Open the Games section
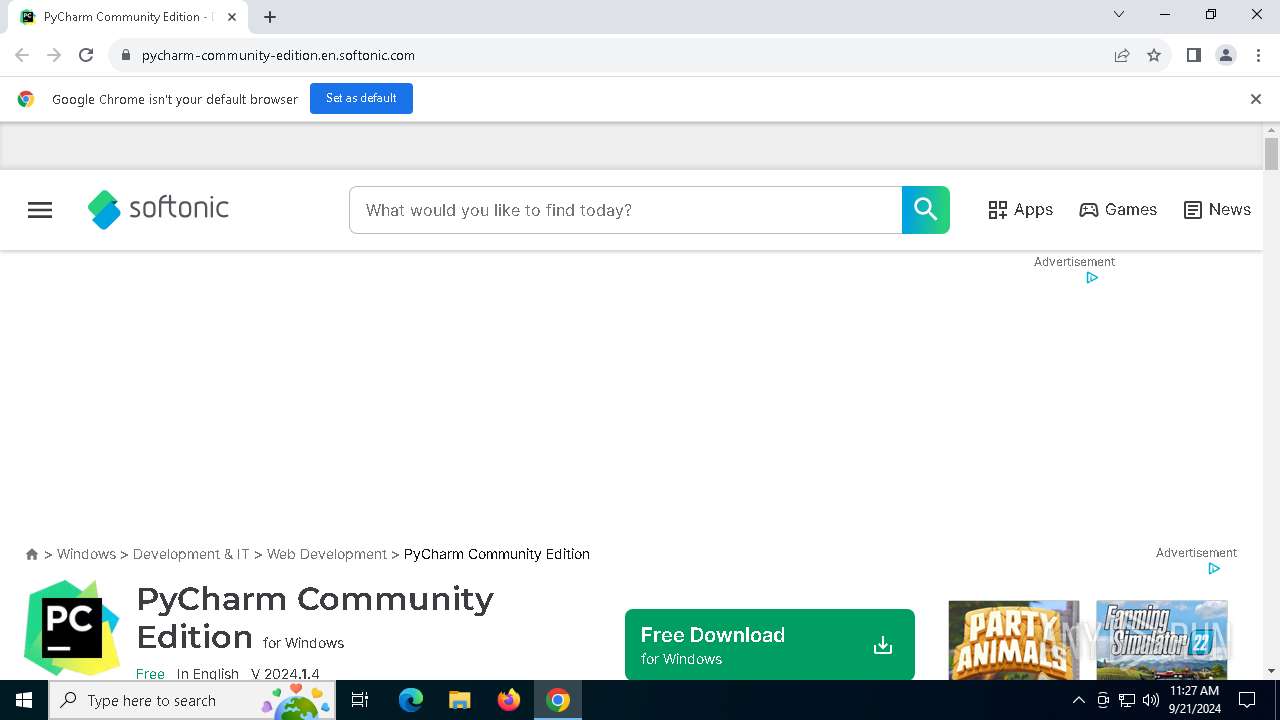Image resolution: width=1280 pixels, height=720 pixels. click(x=1118, y=210)
